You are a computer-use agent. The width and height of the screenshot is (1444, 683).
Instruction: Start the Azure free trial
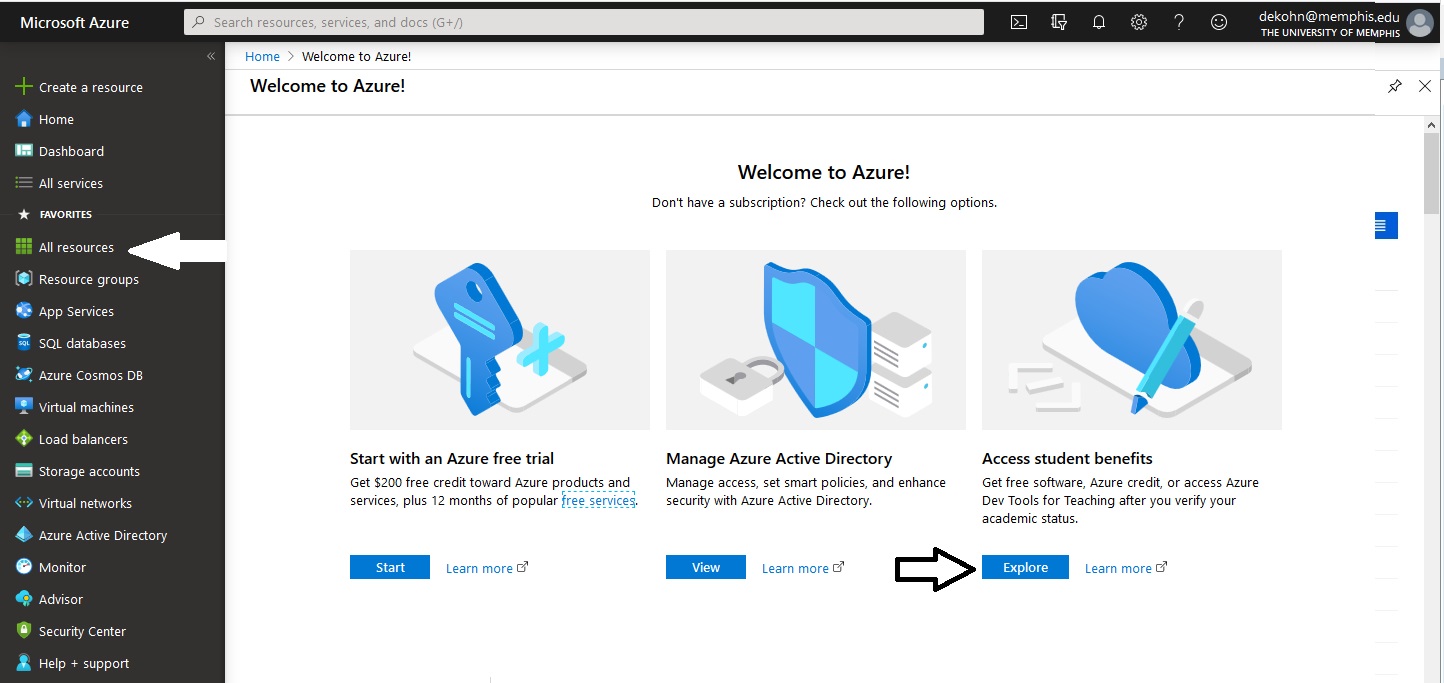point(390,567)
